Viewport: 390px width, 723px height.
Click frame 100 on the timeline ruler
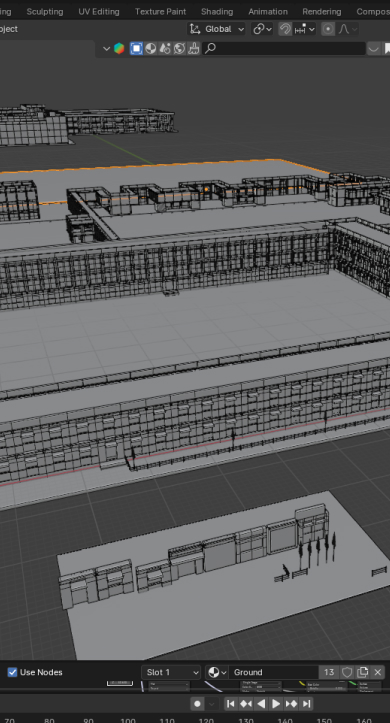point(128,720)
